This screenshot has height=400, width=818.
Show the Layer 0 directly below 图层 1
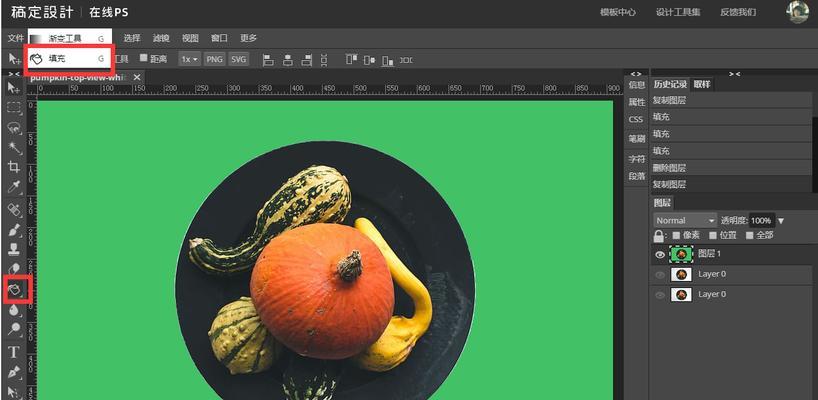click(660, 274)
